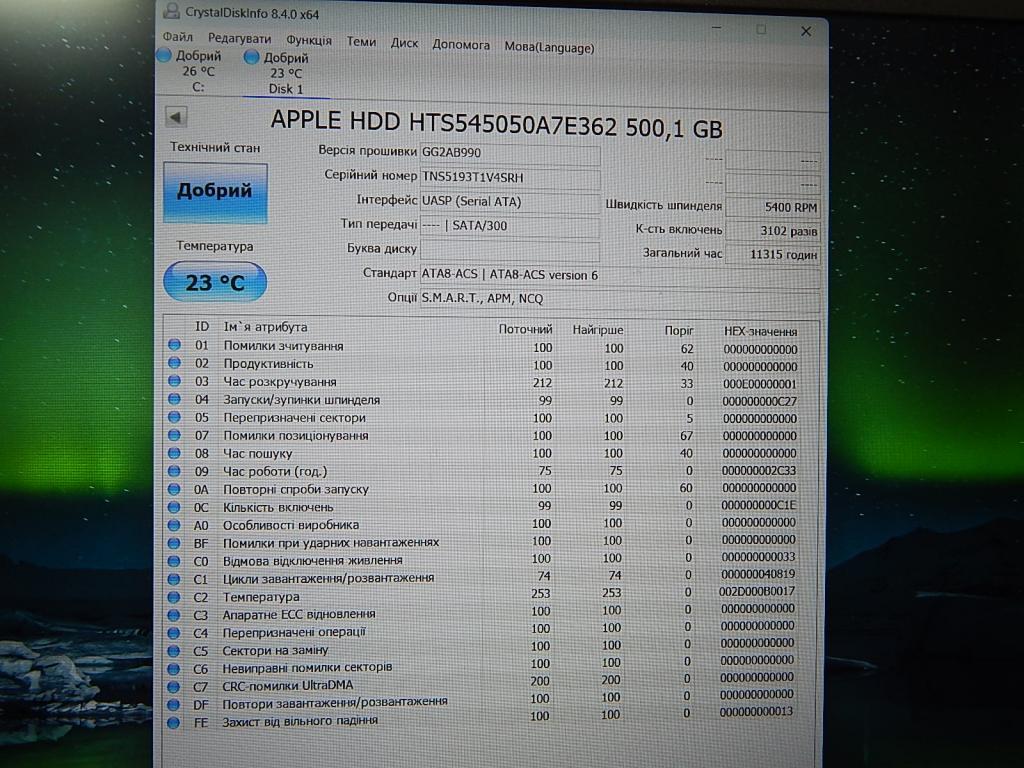Click the status dot for attribute 08

point(174,453)
